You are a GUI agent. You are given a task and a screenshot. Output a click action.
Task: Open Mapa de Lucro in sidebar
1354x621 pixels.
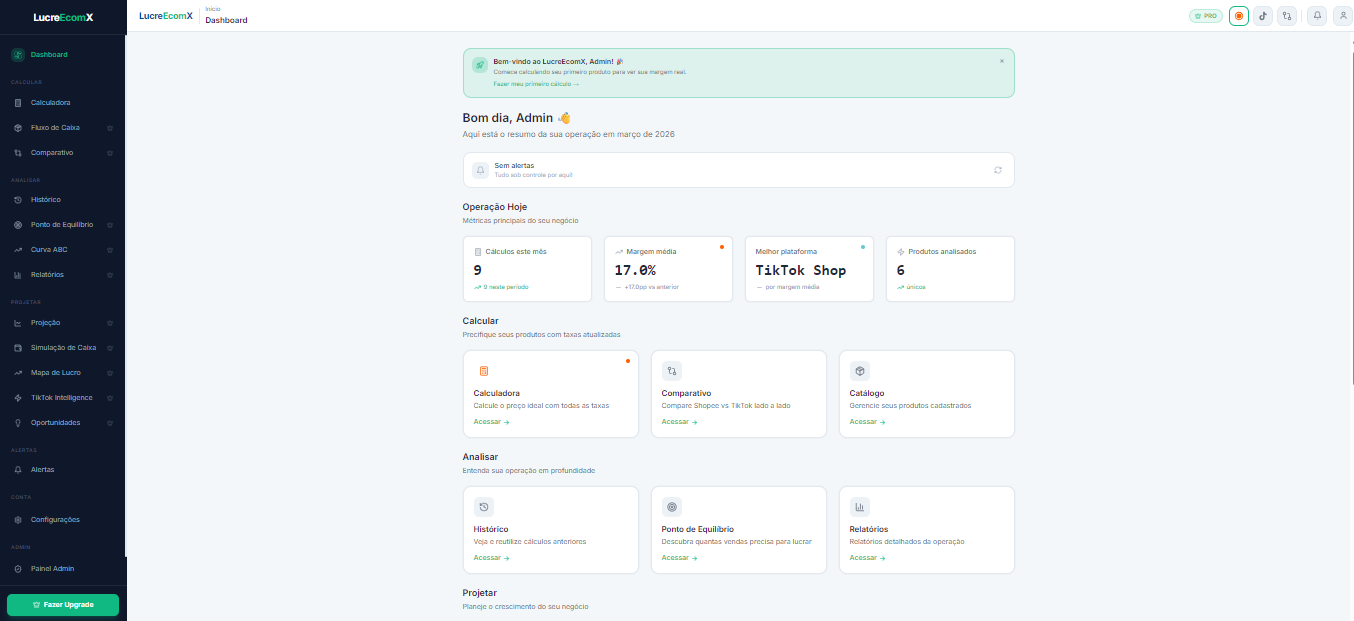tap(63, 373)
